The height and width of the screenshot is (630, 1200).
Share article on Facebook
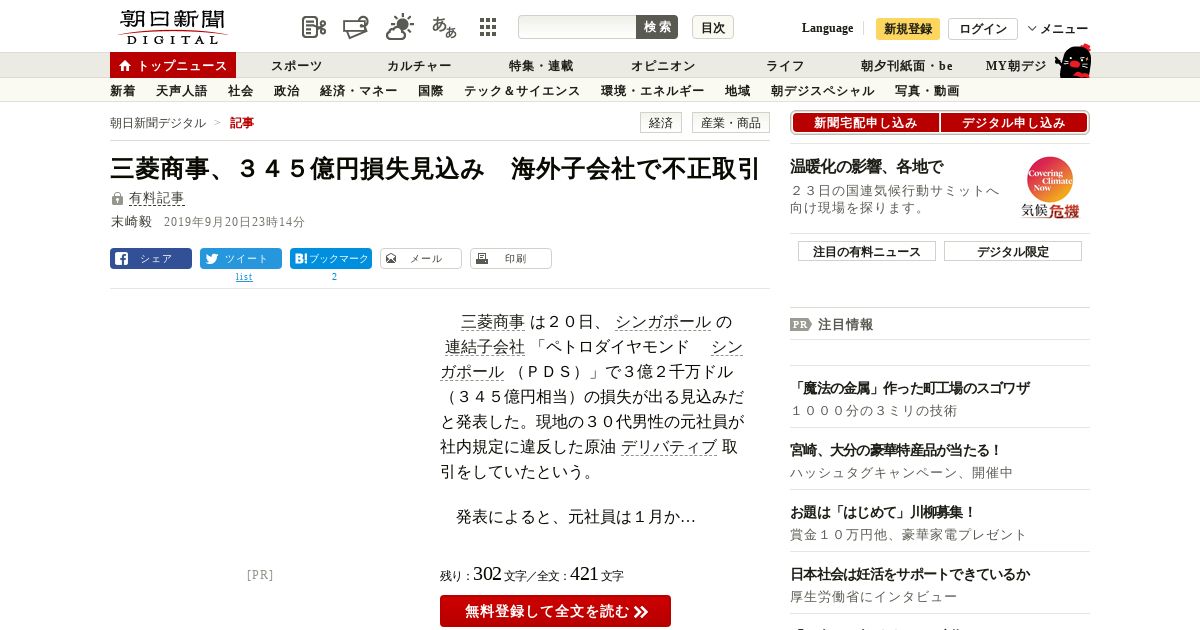tap(151, 258)
